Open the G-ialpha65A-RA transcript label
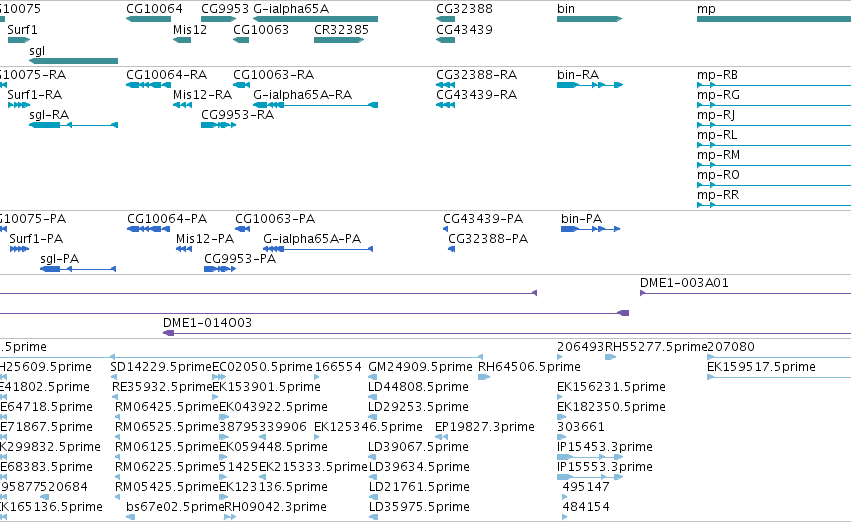851x522 pixels. [303, 94]
